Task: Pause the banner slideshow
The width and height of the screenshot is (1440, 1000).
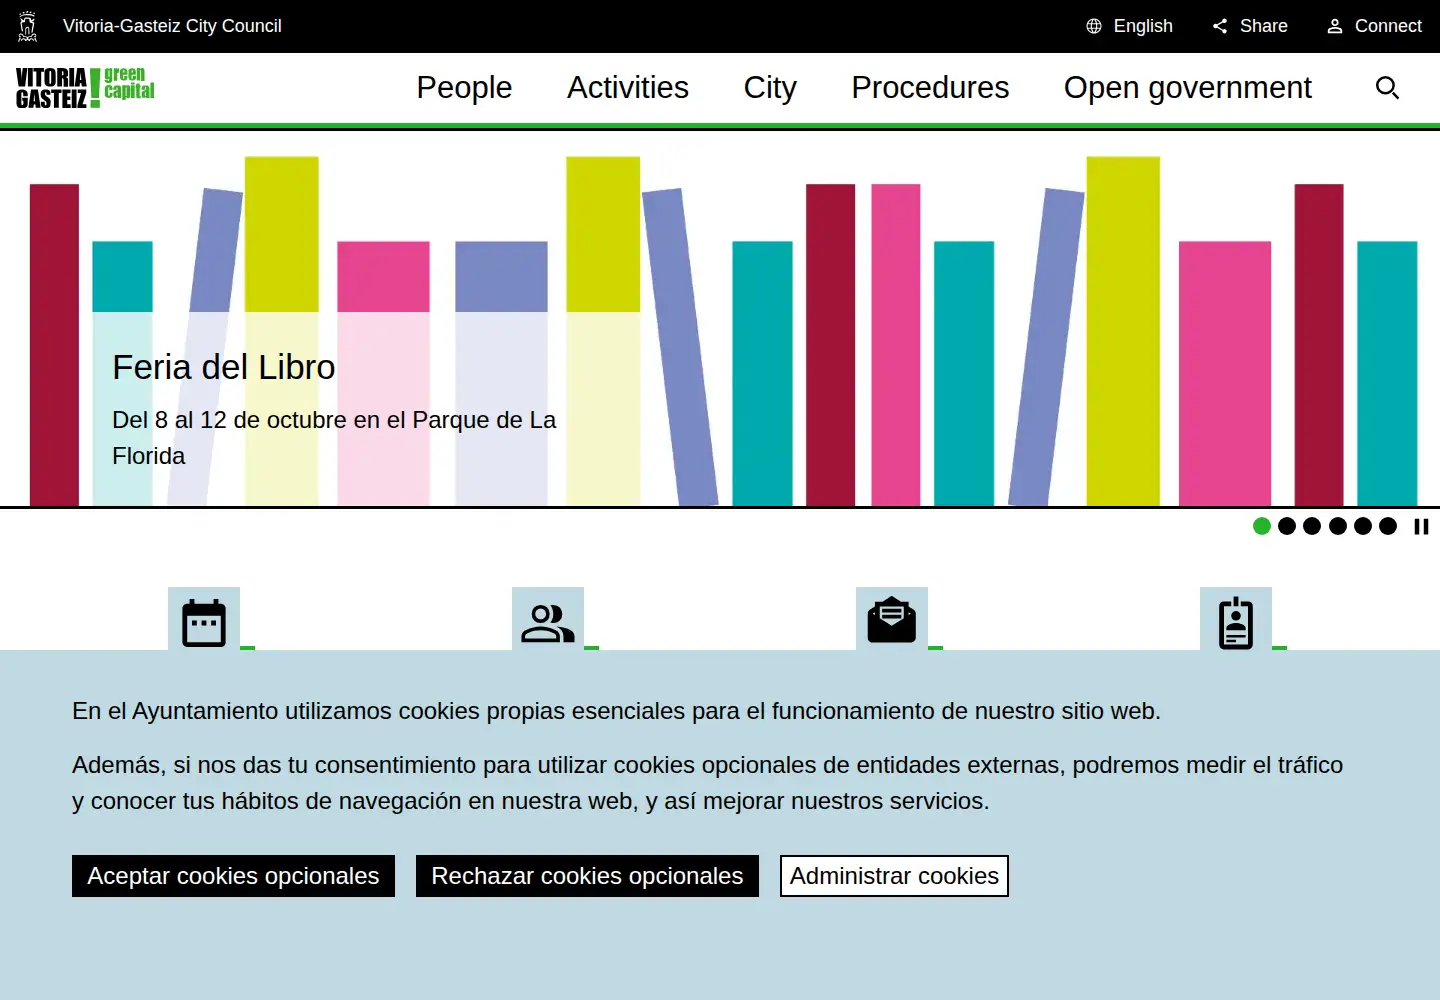Action: (1421, 526)
